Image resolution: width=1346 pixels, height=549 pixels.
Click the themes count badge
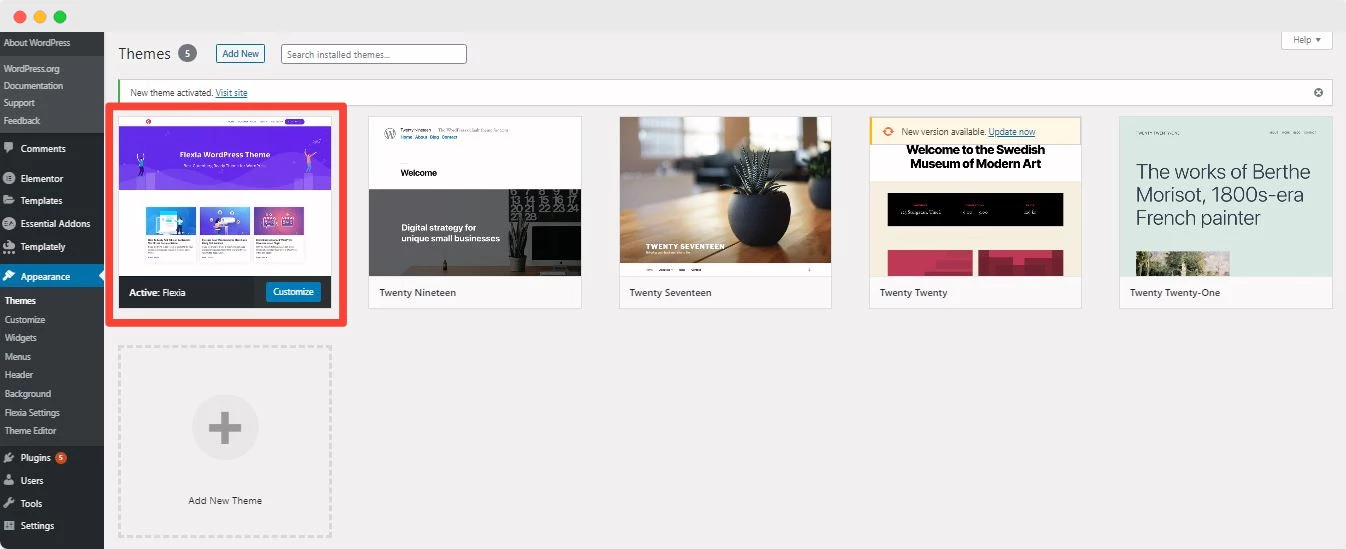187,53
